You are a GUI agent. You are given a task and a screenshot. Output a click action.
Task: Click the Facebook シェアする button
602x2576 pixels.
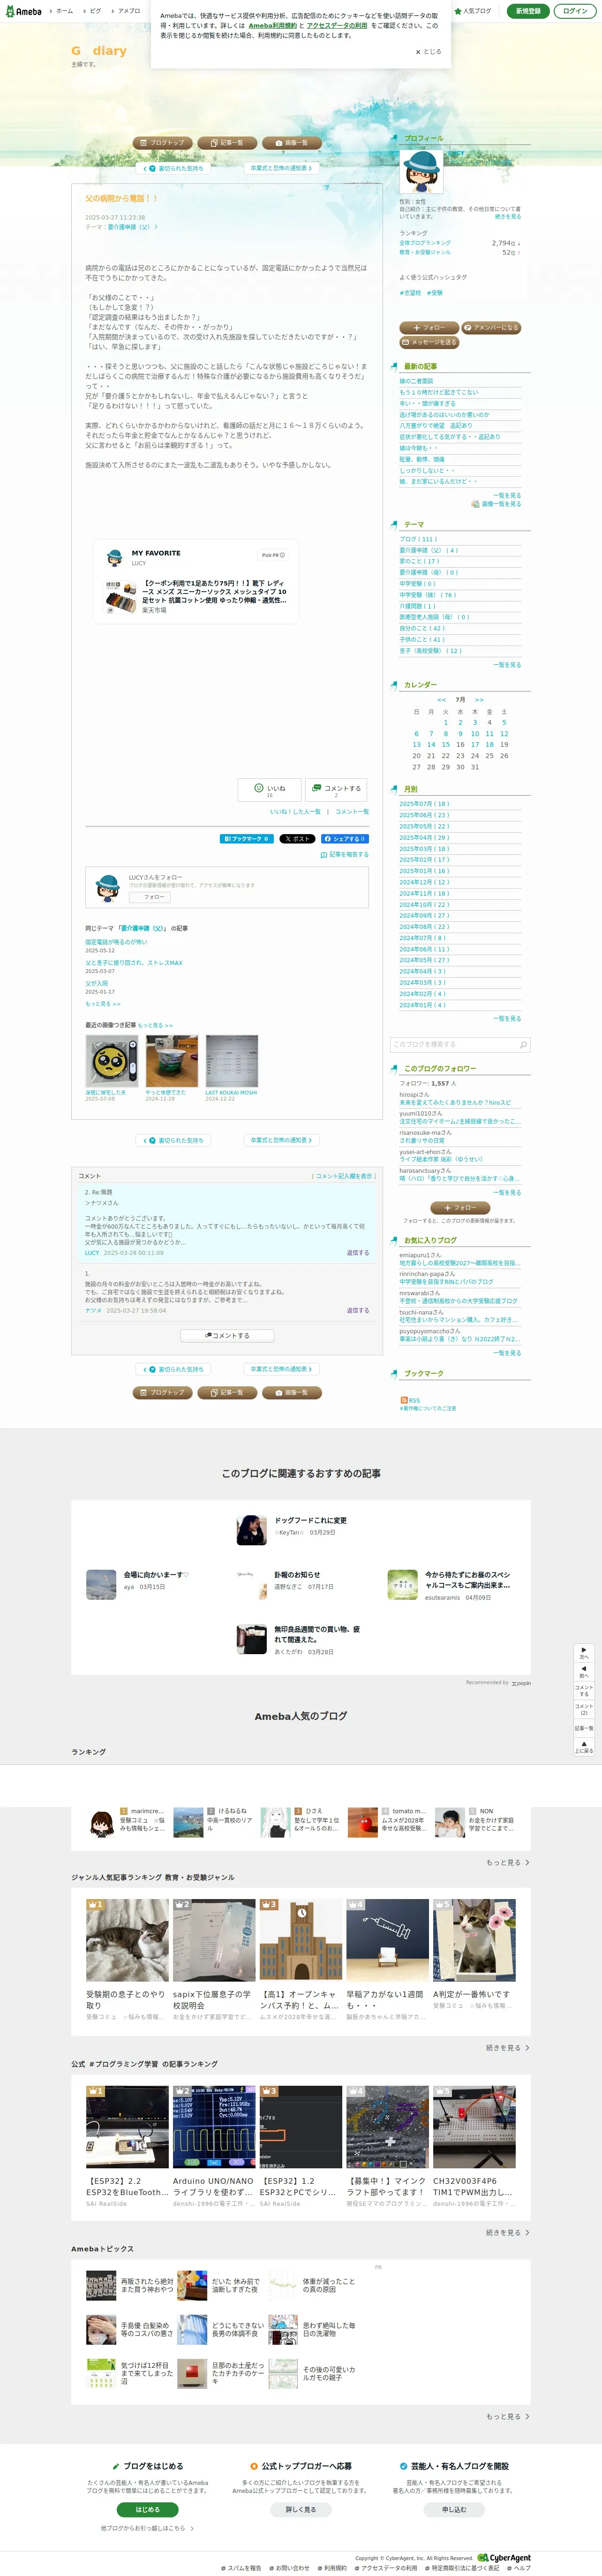click(344, 839)
